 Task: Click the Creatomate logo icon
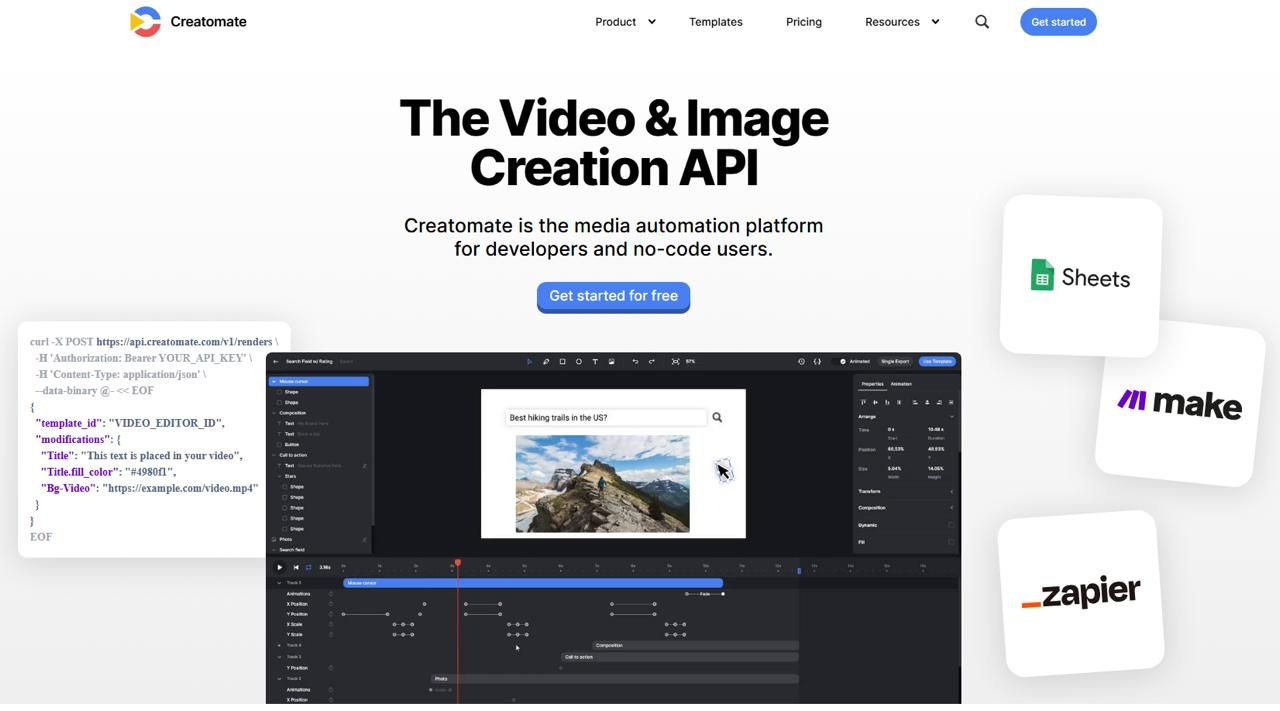click(145, 21)
